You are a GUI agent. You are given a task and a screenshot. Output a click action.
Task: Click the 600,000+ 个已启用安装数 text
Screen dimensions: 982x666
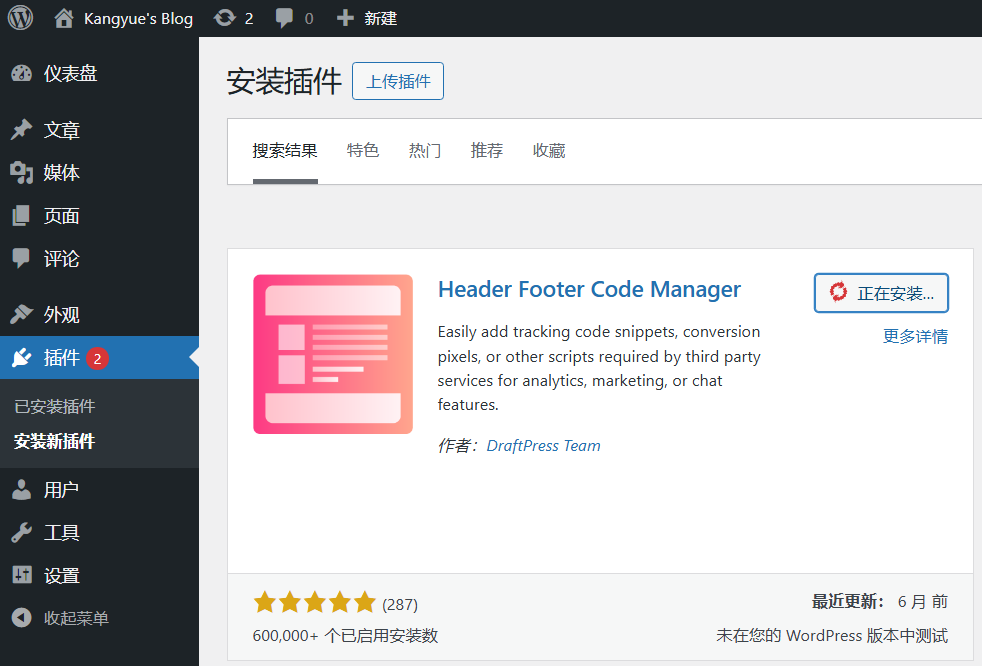click(345, 635)
